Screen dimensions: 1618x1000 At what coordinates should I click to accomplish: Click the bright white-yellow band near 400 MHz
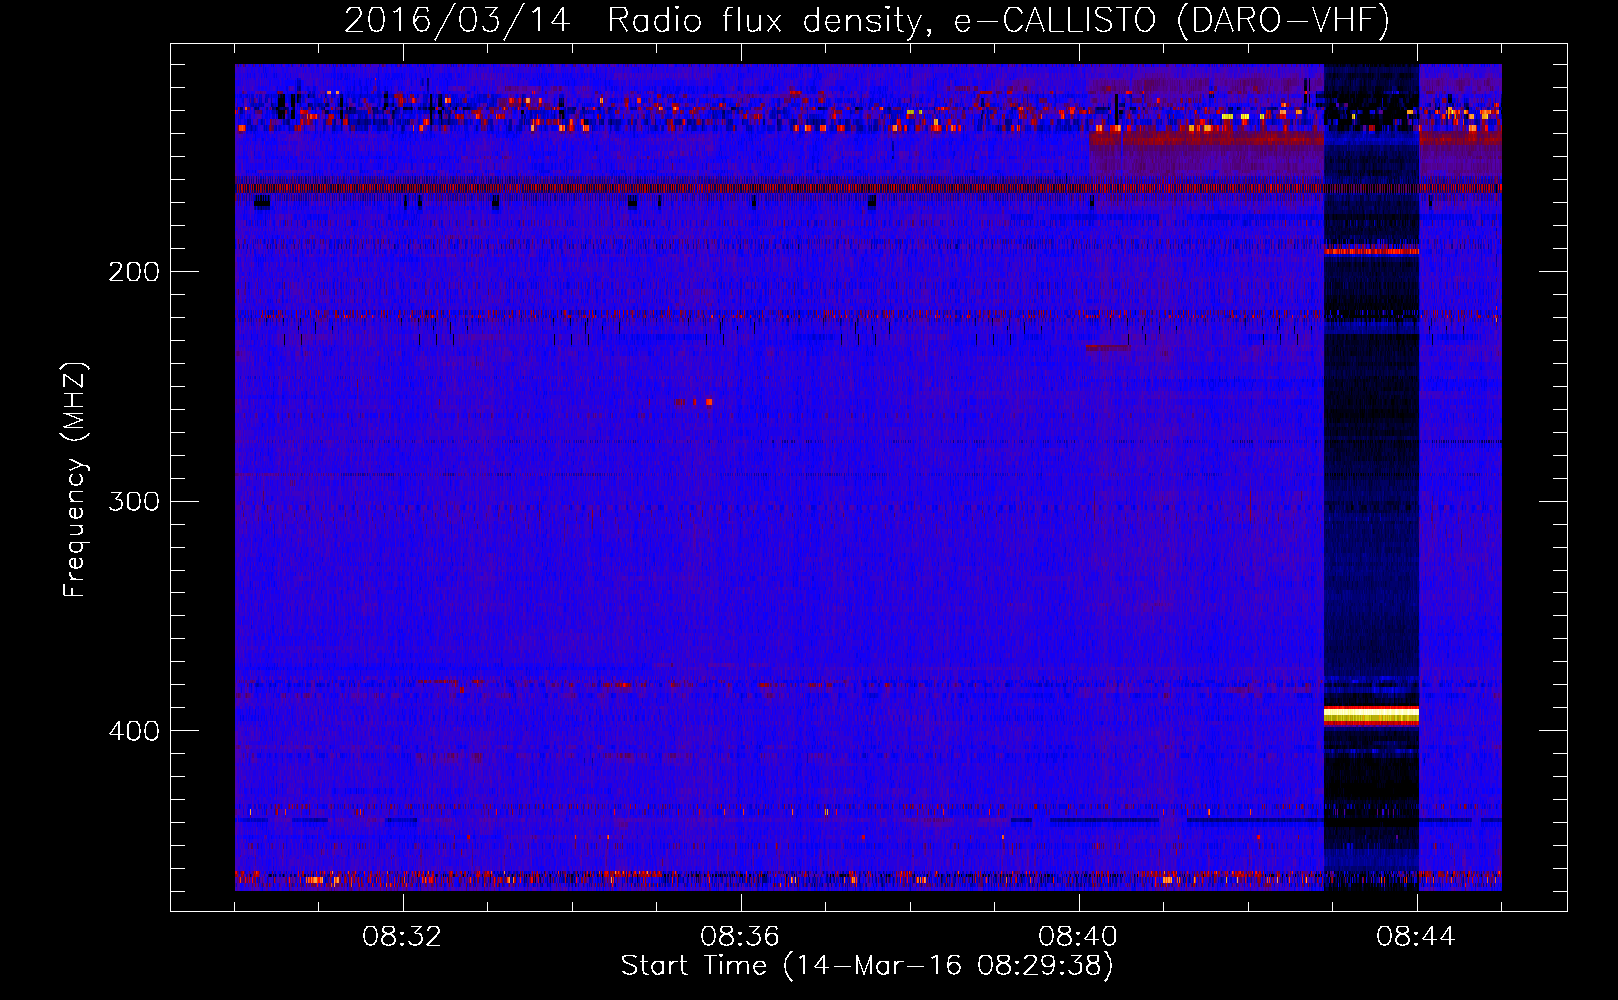click(x=1371, y=714)
